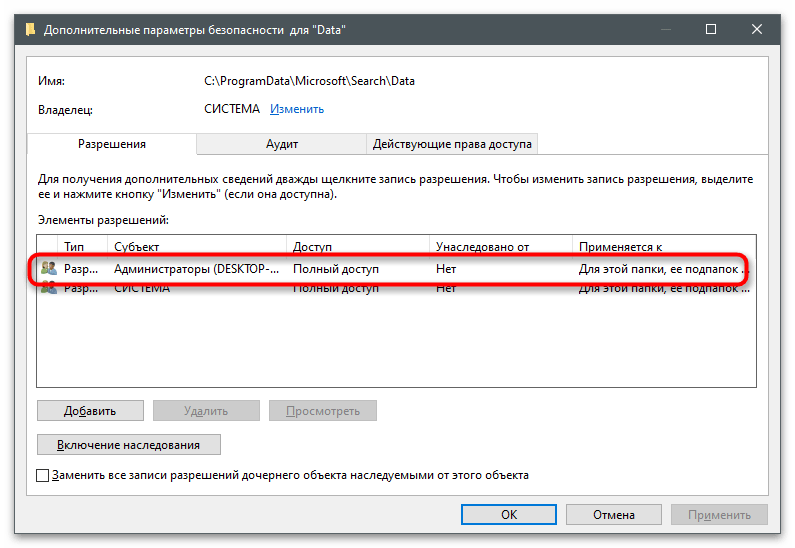Image resolution: width=795 pixels, height=548 pixels.
Task: Sort by the Применяется к column header
Action: [664, 246]
